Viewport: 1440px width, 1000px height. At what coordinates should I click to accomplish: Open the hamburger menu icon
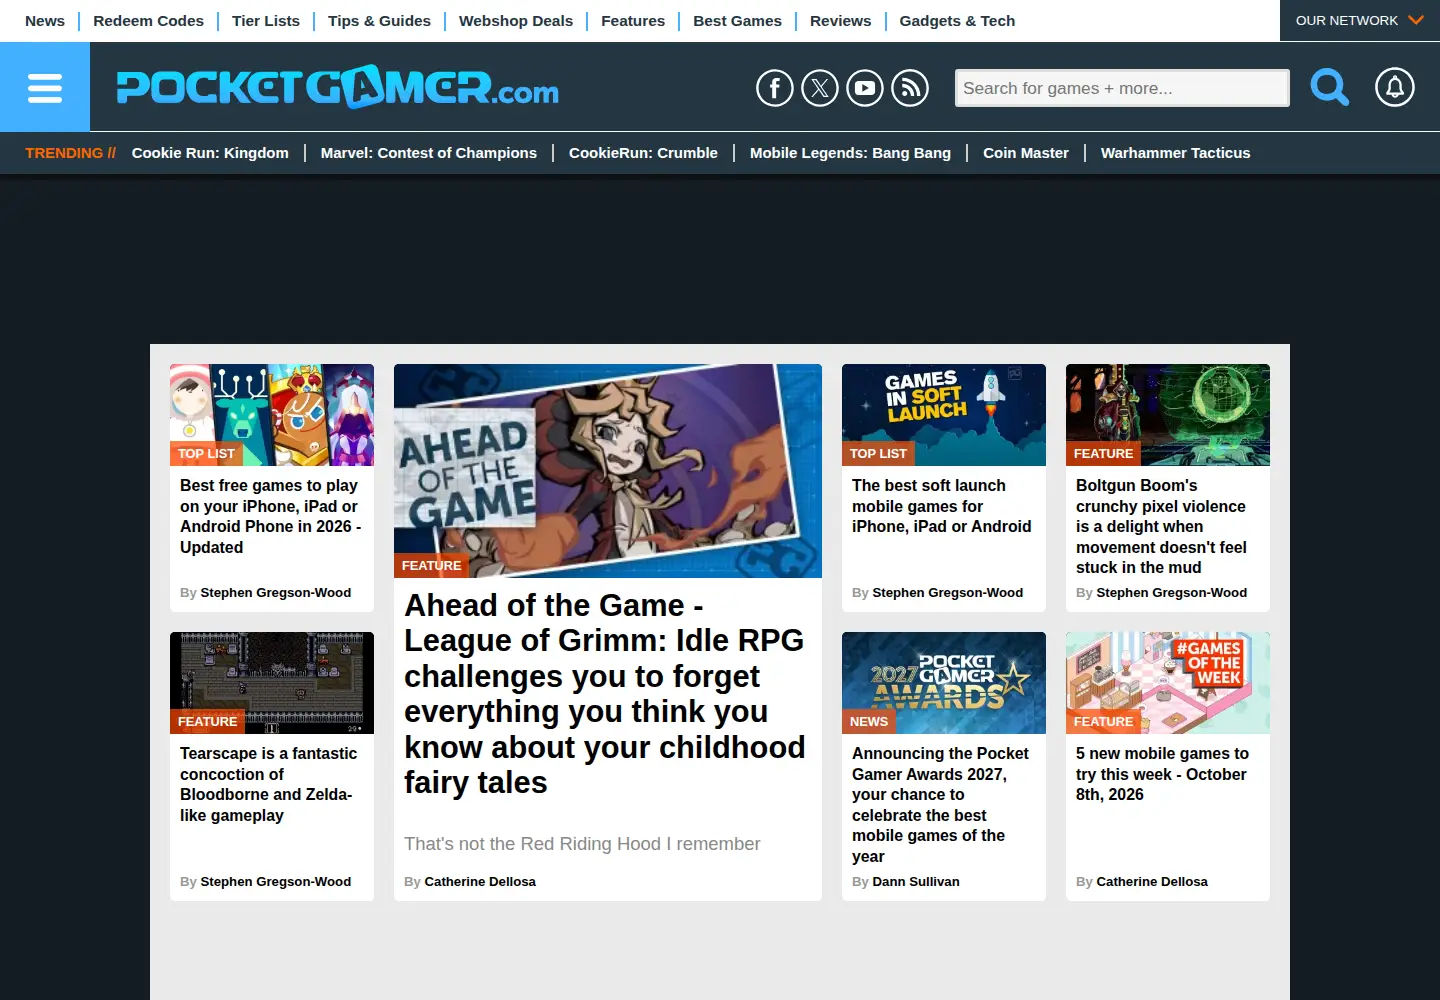[x=45, y=87]
